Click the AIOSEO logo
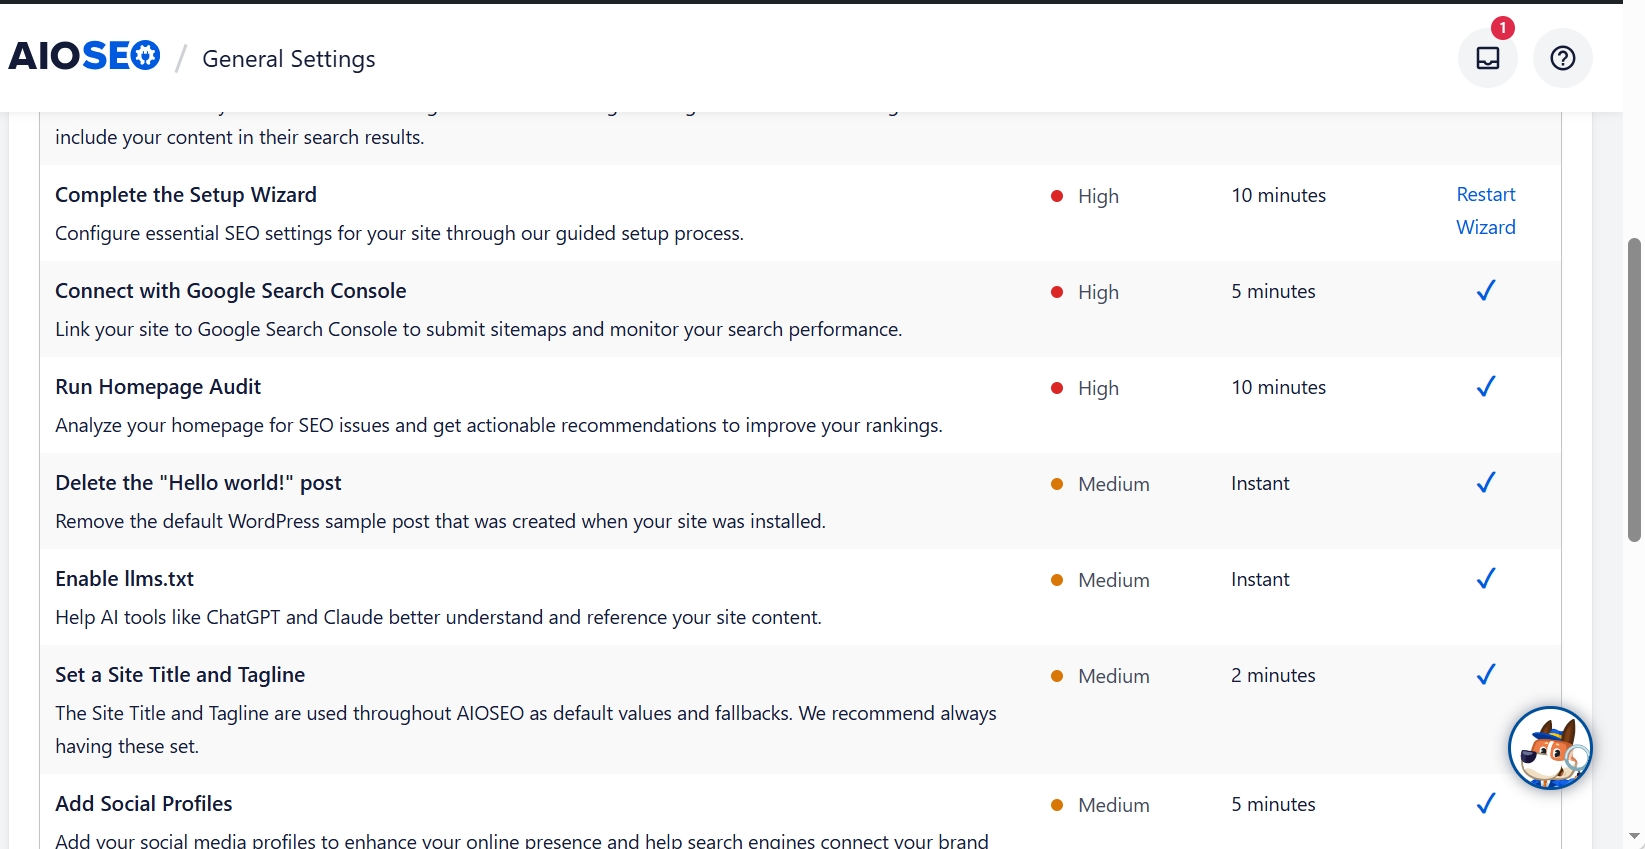Image resolution: width=1645 pixels, height=849 pixels. click(x=85, y=56)
